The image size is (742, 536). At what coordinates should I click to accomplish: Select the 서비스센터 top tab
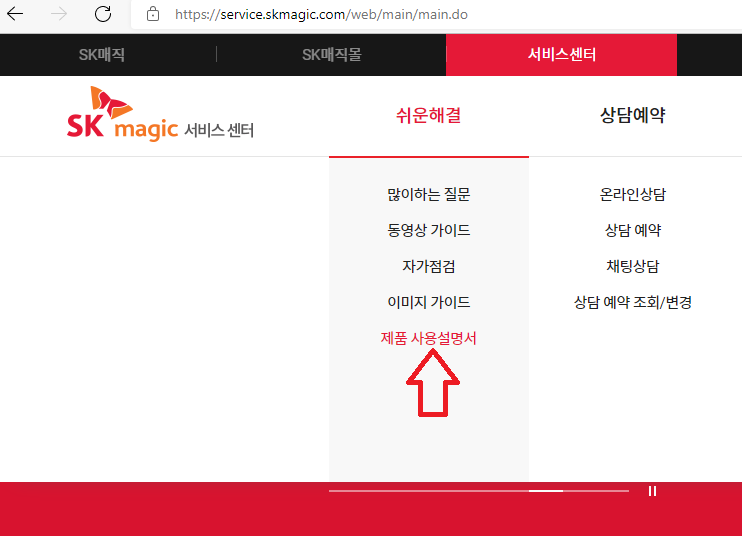pos(561,54)
